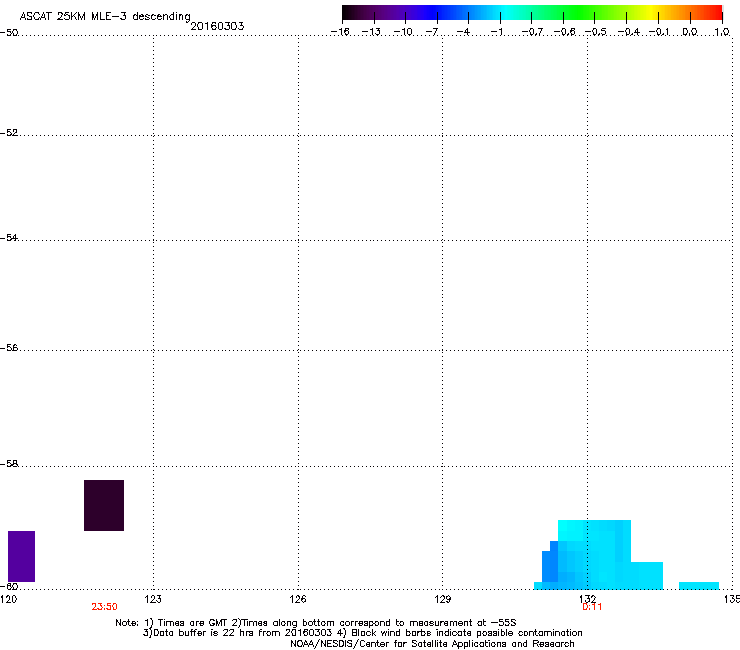Image resolution: width=740 pixels, height=650 pixels.
Task: Click the date label '20160303' below the title
Action: [217, 26]
